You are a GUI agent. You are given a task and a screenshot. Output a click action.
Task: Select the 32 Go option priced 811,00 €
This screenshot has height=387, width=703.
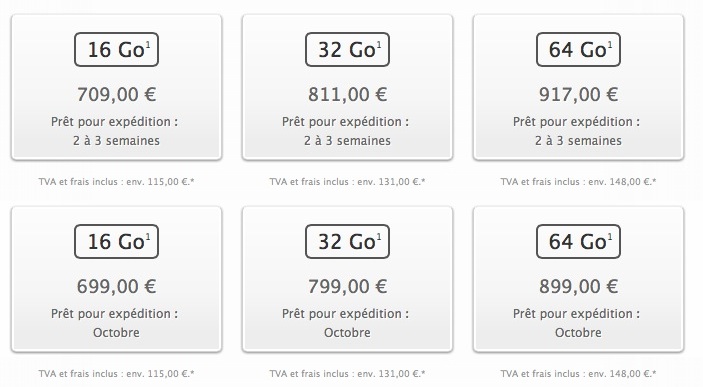(347, 87)
